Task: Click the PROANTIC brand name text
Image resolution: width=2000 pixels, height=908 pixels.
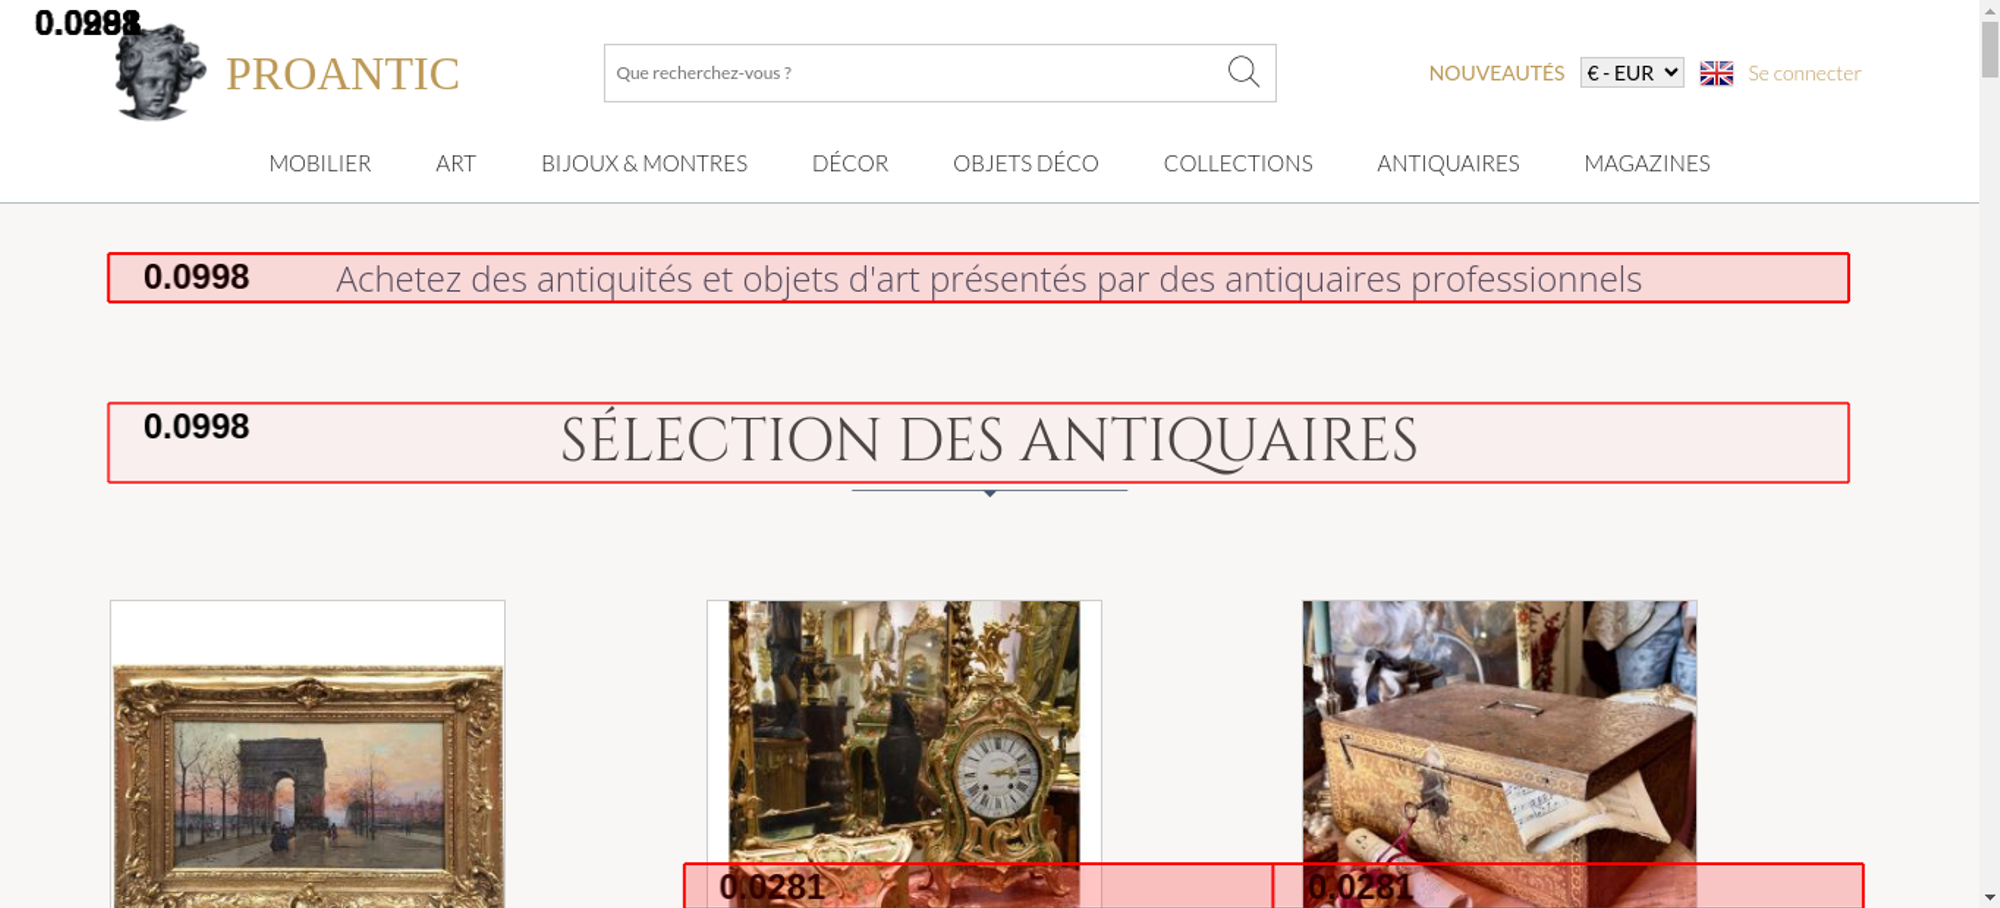Action: (342, 75)
